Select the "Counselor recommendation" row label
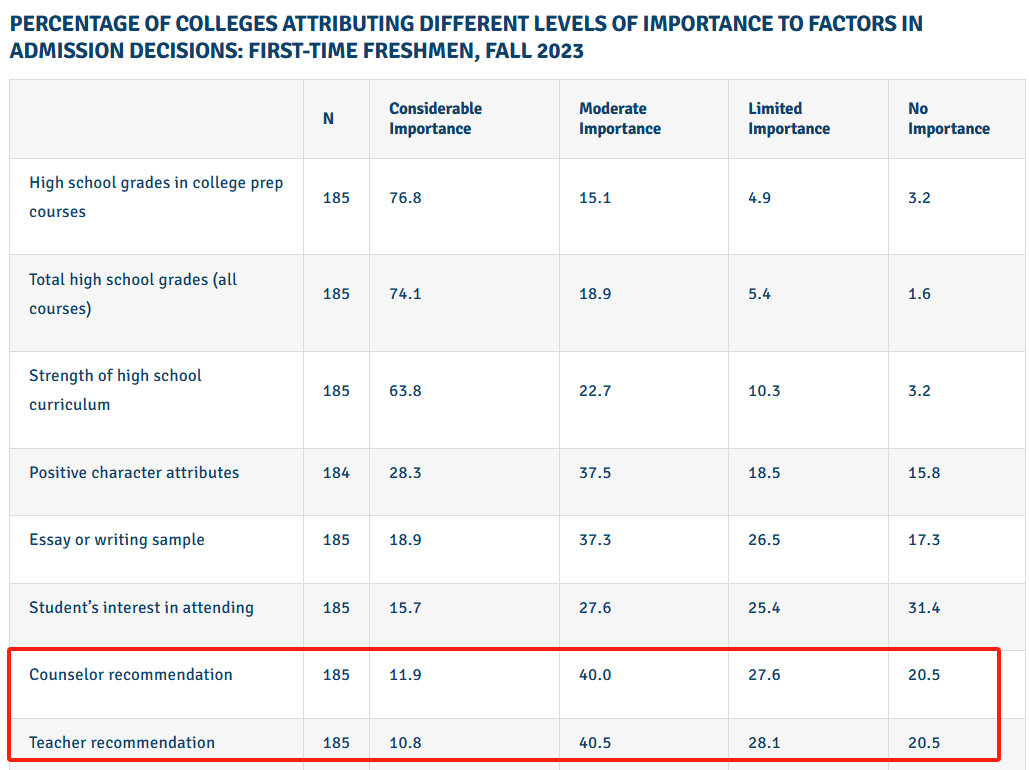Image resolution: width=1029 pixels, height=770 pixels. point(131,675)
